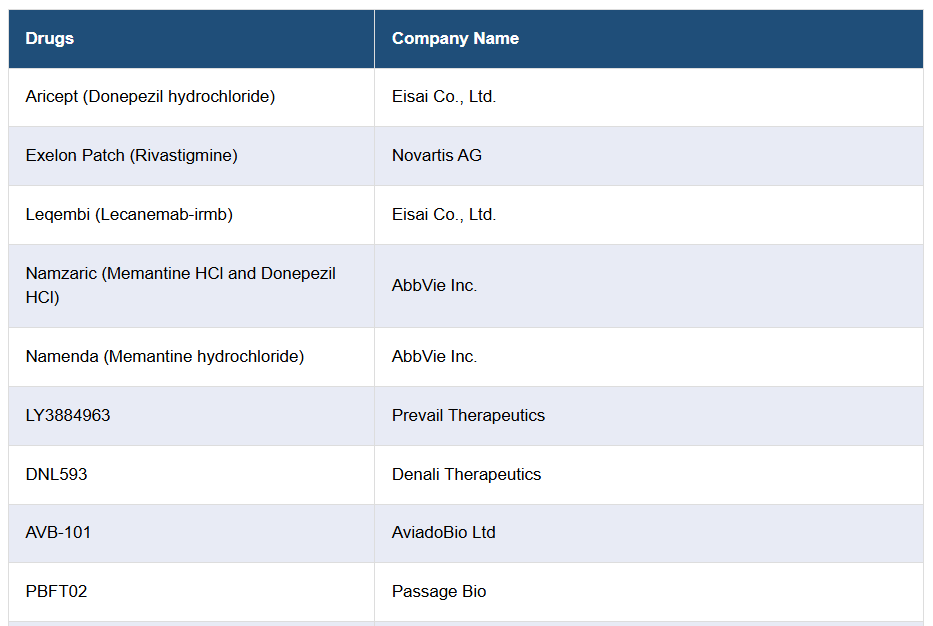
Task: Select the Exelon Patch (Rivastigmine) cell
Action: (x=131, y=156)
